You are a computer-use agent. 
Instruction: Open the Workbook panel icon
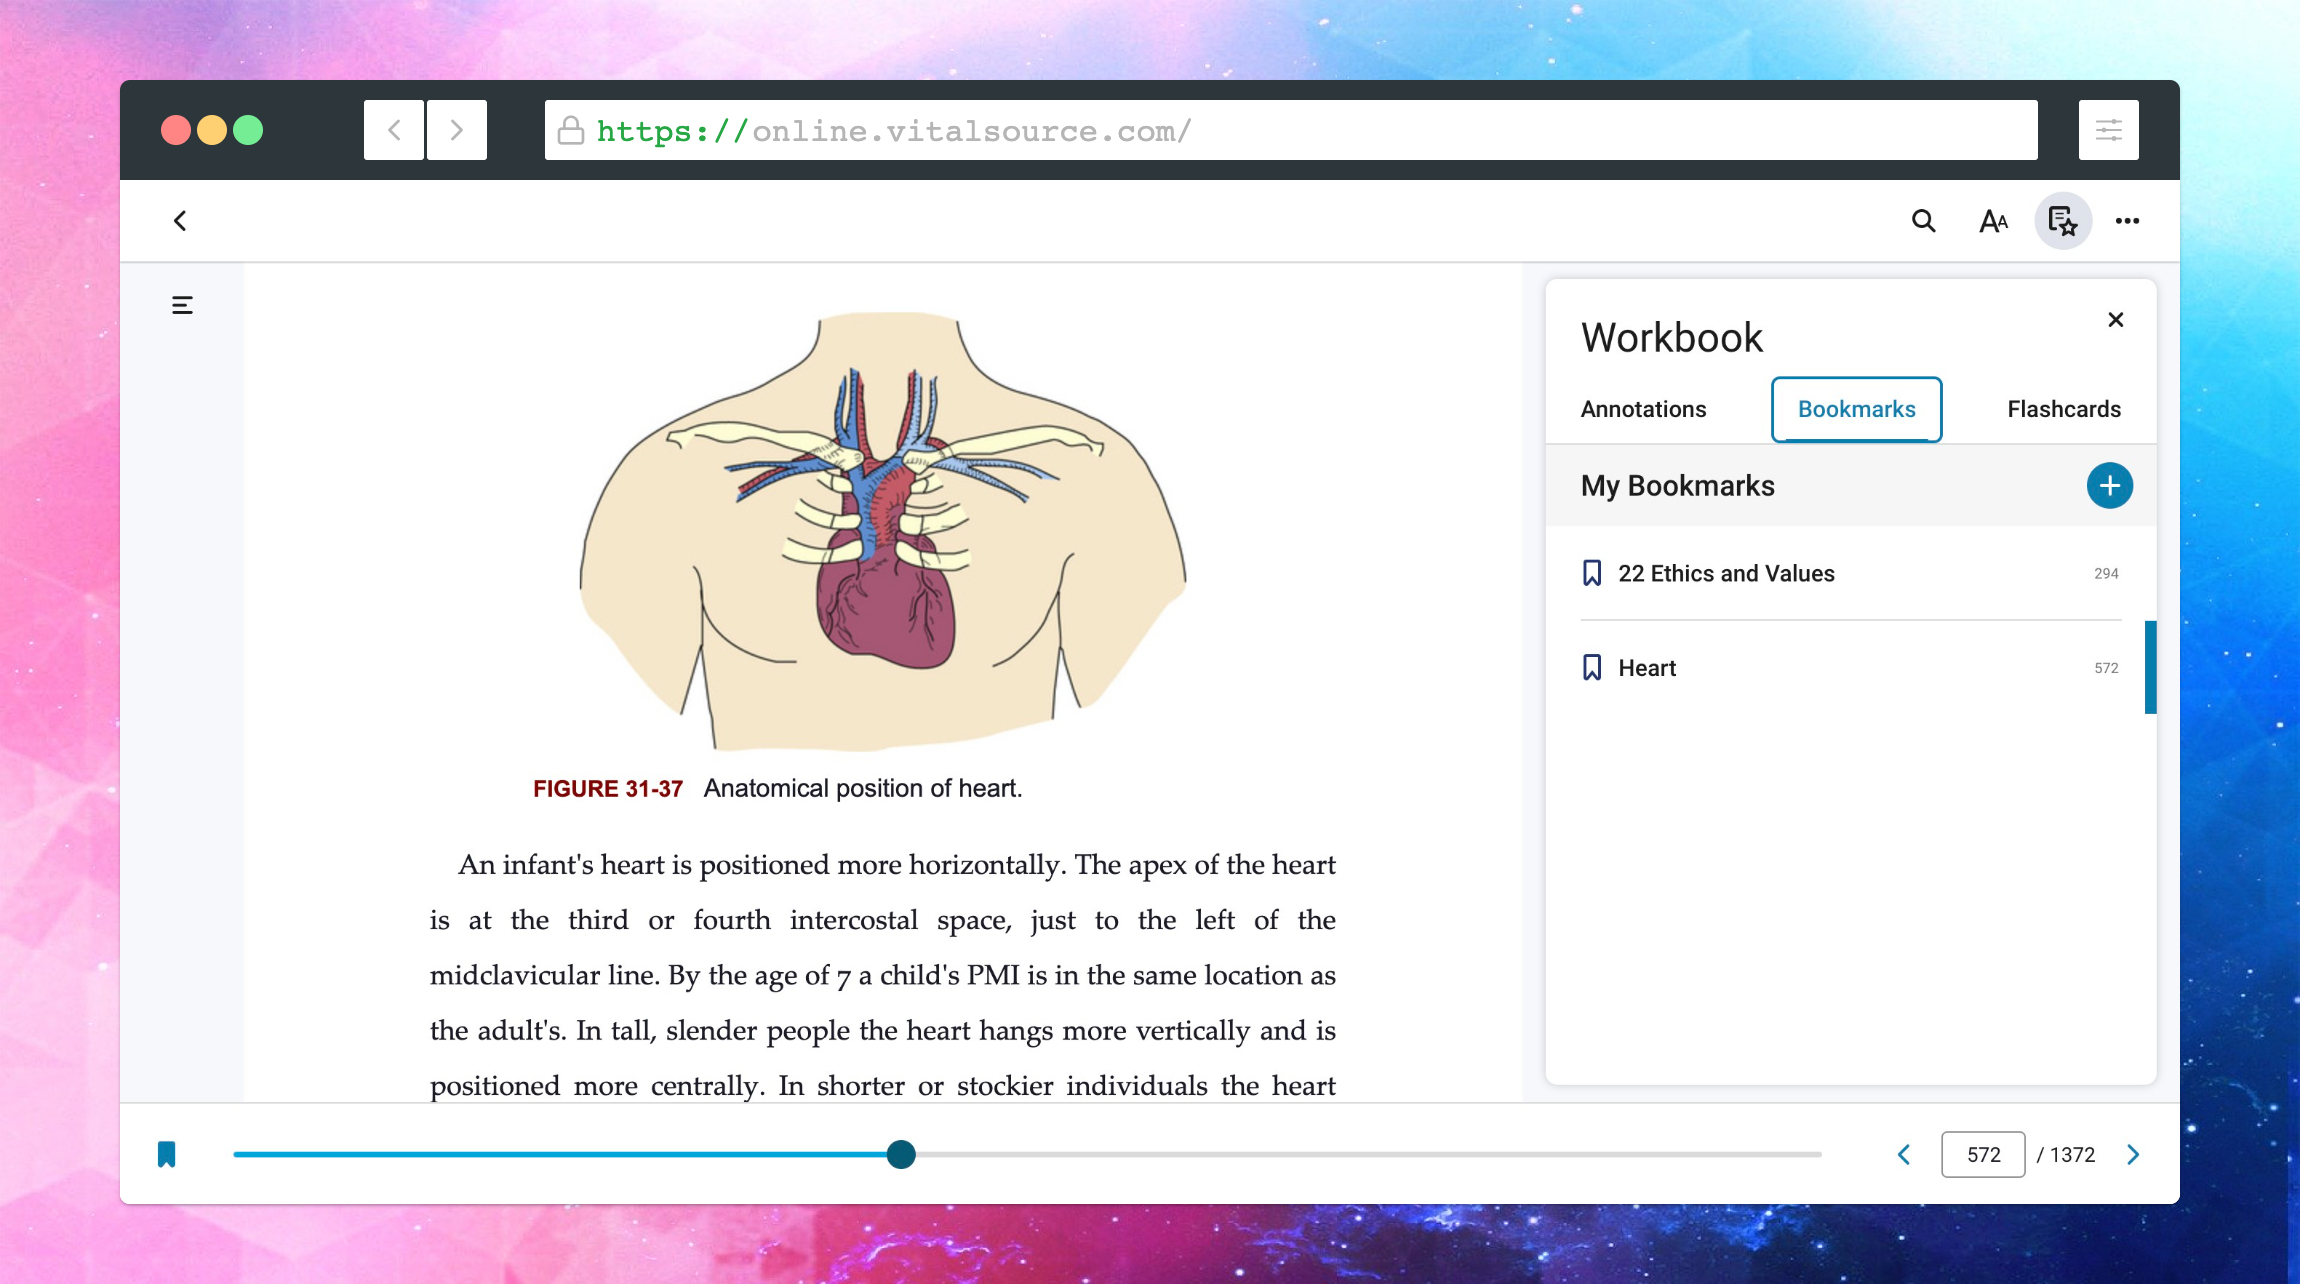[2063, 220]
